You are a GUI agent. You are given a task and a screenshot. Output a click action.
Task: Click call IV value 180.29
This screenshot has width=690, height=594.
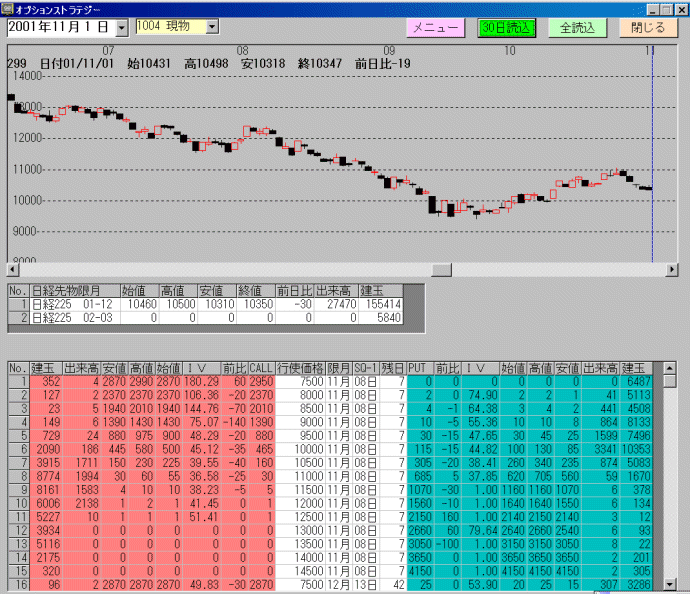(201, 381)
